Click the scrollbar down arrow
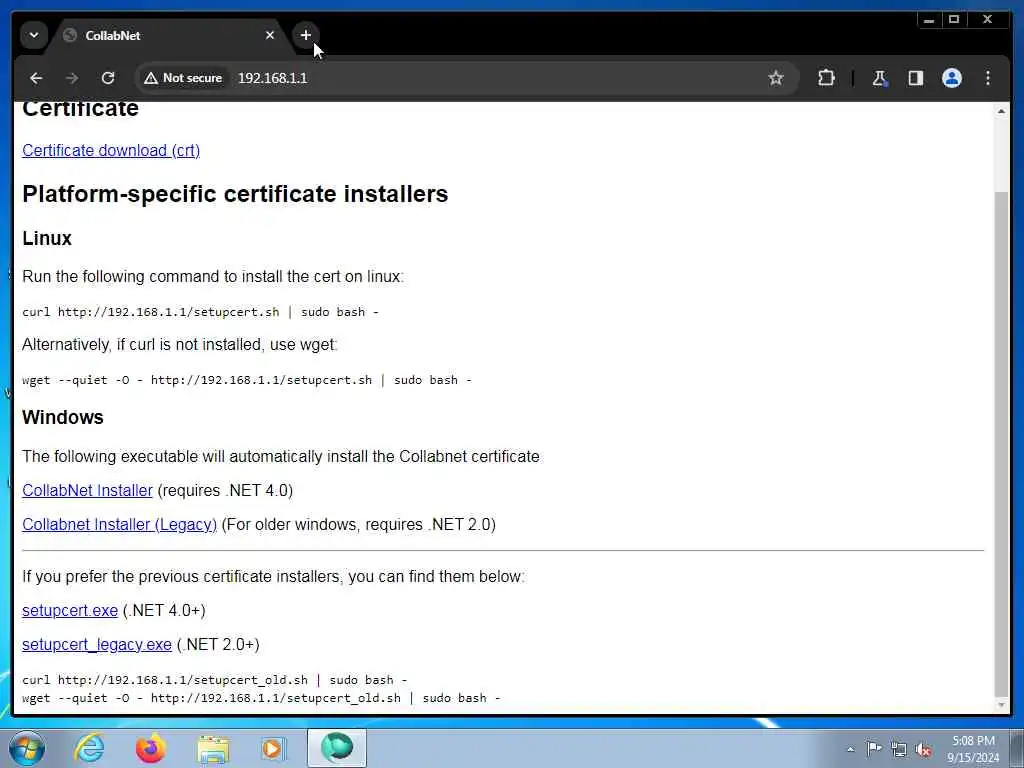The height and width of the screenshot is (768, 1024). [1001, 705]
